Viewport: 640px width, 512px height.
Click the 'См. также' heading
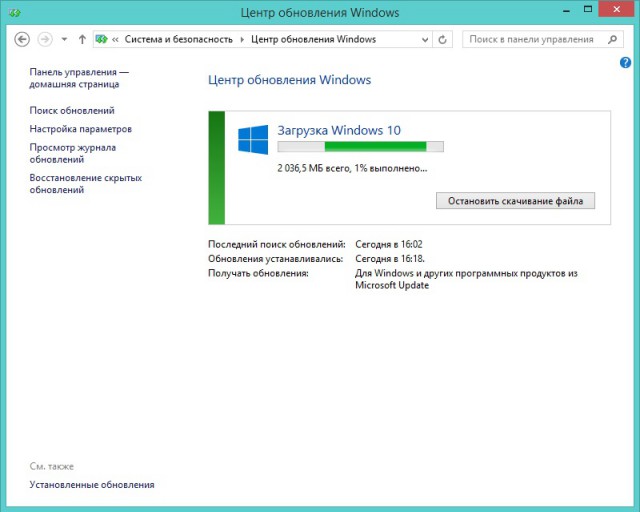[x=51, y=466]
